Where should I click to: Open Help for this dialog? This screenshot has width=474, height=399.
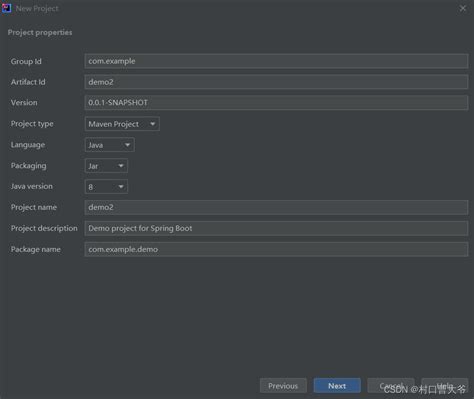(445, 386)
